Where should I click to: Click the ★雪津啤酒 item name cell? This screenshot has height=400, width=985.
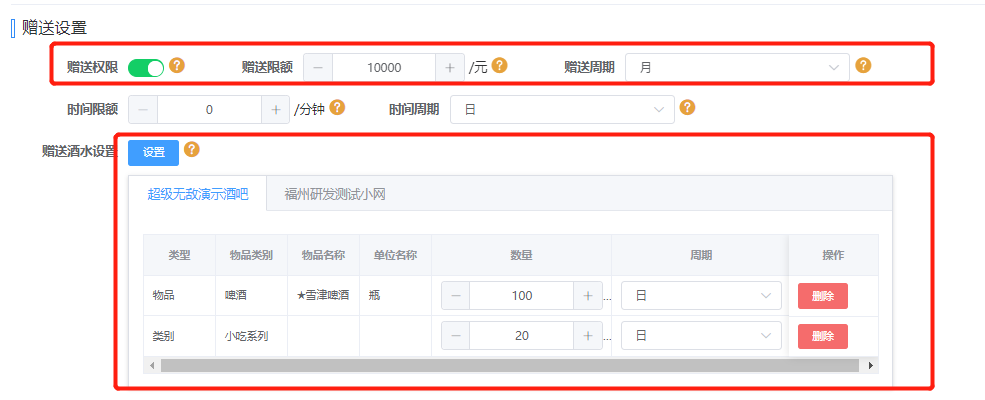click(x=323, y=296)
